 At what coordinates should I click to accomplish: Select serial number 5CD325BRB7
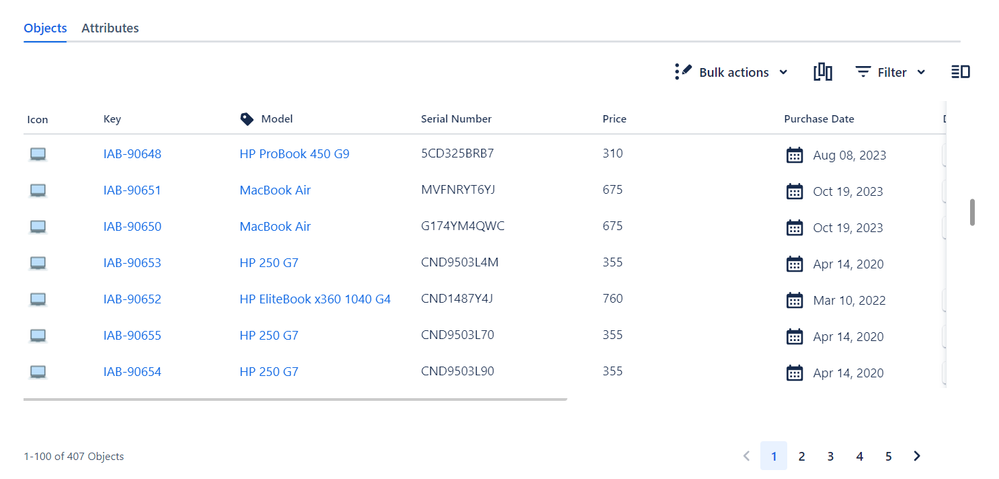pyautogui.click(x=457, y=154)
